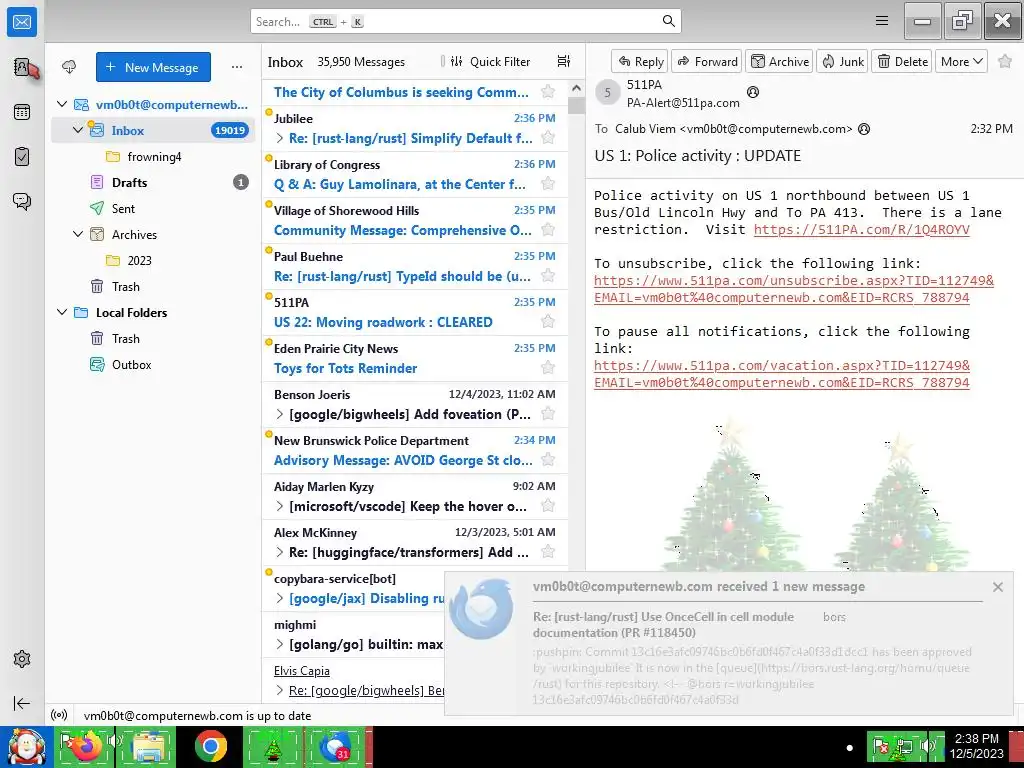Open the application hamburger menu
The width and height of the screenshot is (1024, 768).
tap(882, 21)
